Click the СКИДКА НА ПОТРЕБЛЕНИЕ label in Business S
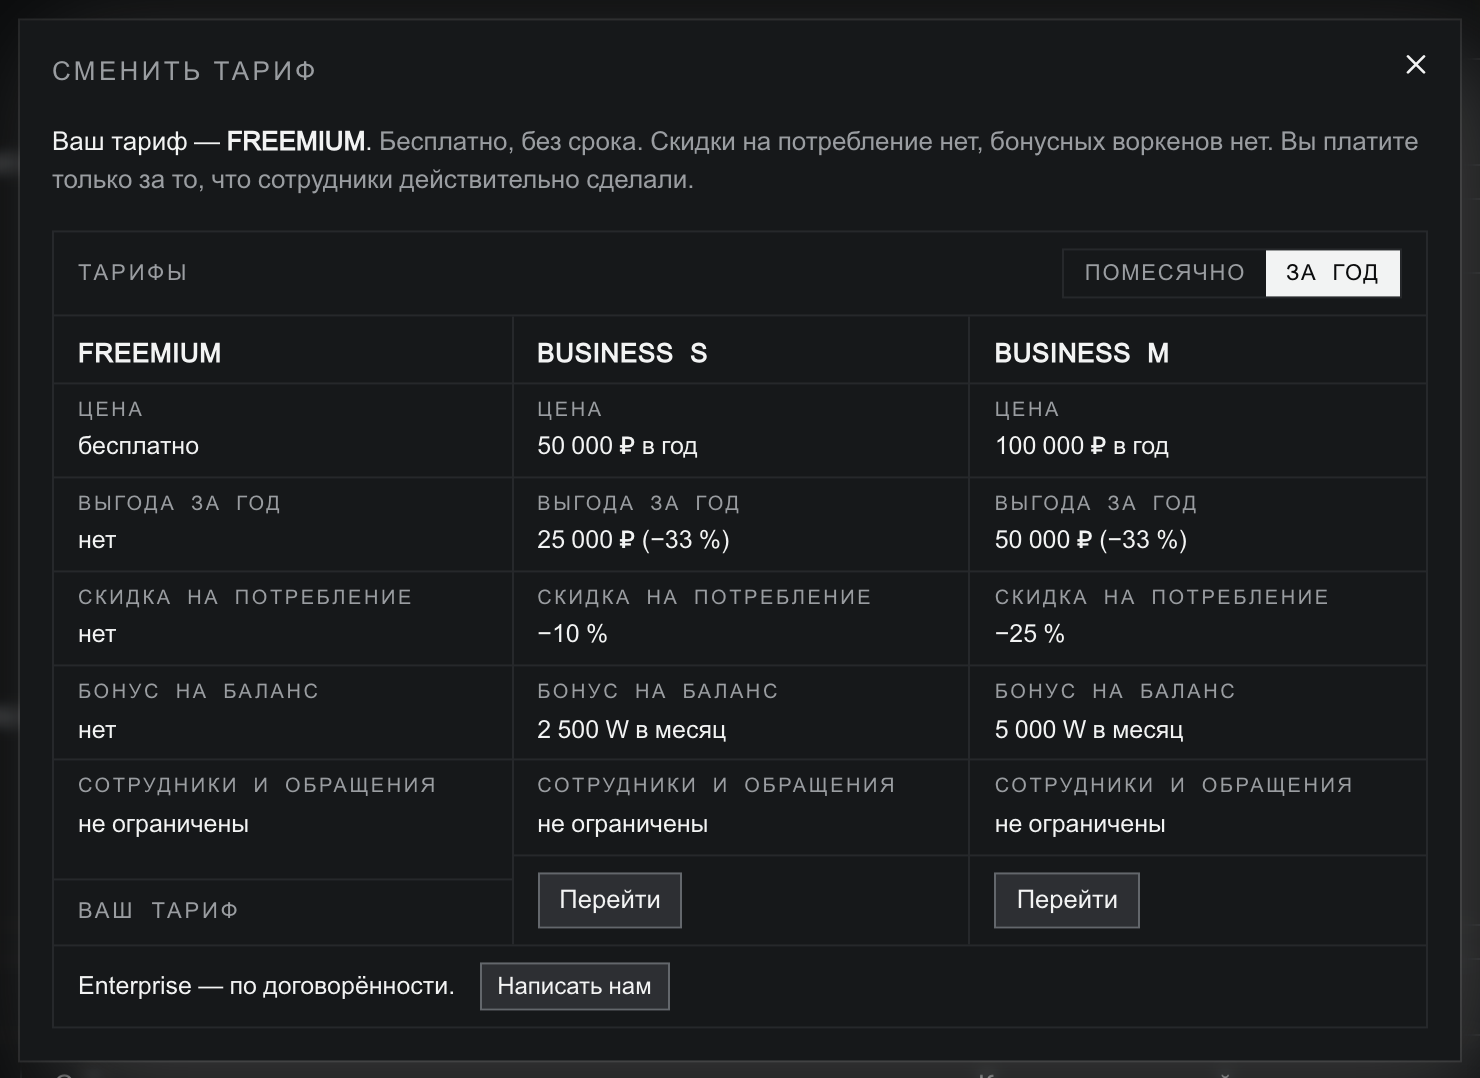The height and width of the screenshot is (1078, 1480). 705,597
